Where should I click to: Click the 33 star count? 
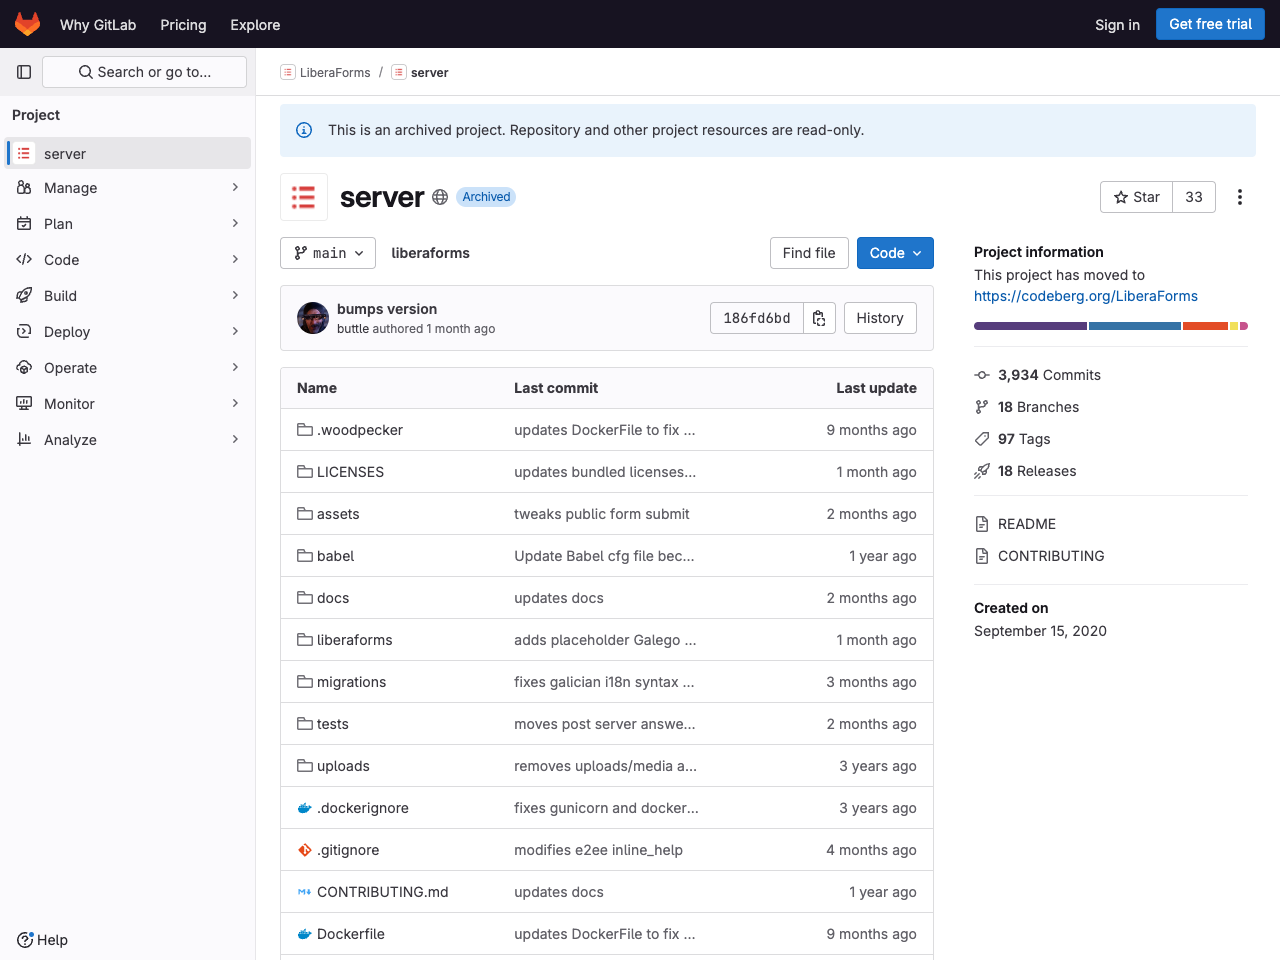coord(1194,197)
